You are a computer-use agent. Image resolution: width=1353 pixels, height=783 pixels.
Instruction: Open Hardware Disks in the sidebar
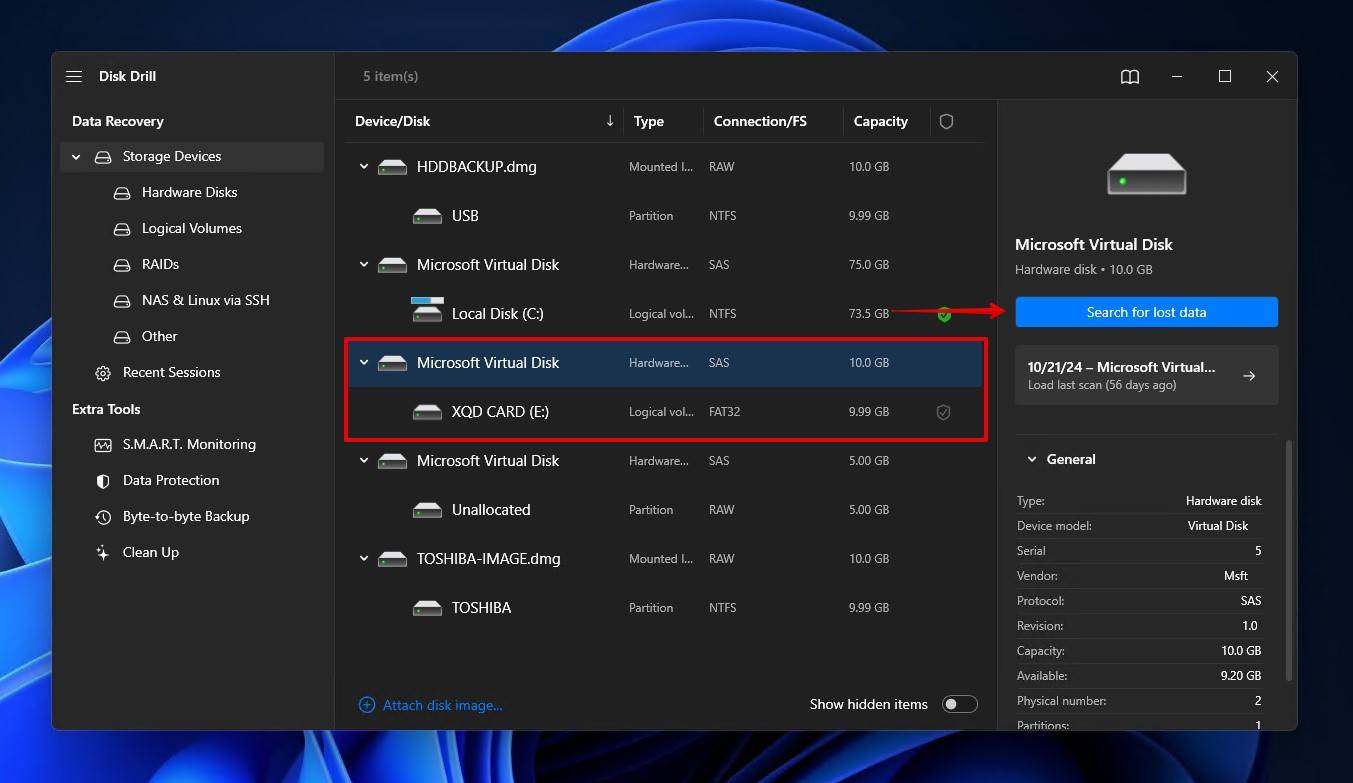190,193
